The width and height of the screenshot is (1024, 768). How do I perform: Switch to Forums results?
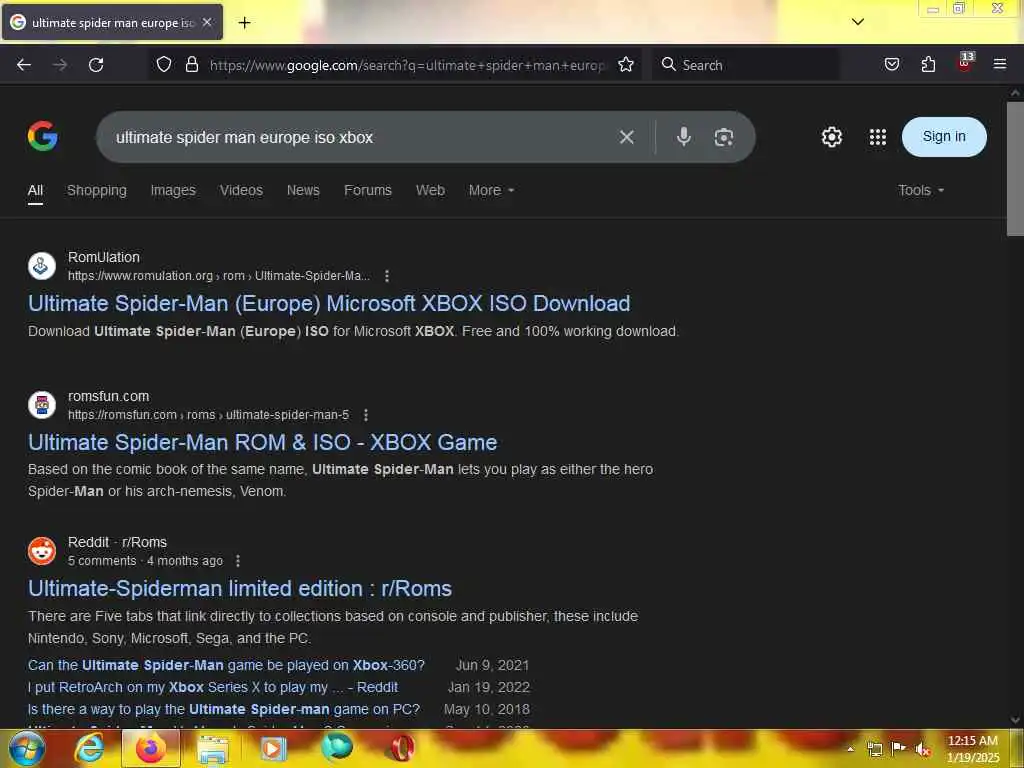click(368, 191)
